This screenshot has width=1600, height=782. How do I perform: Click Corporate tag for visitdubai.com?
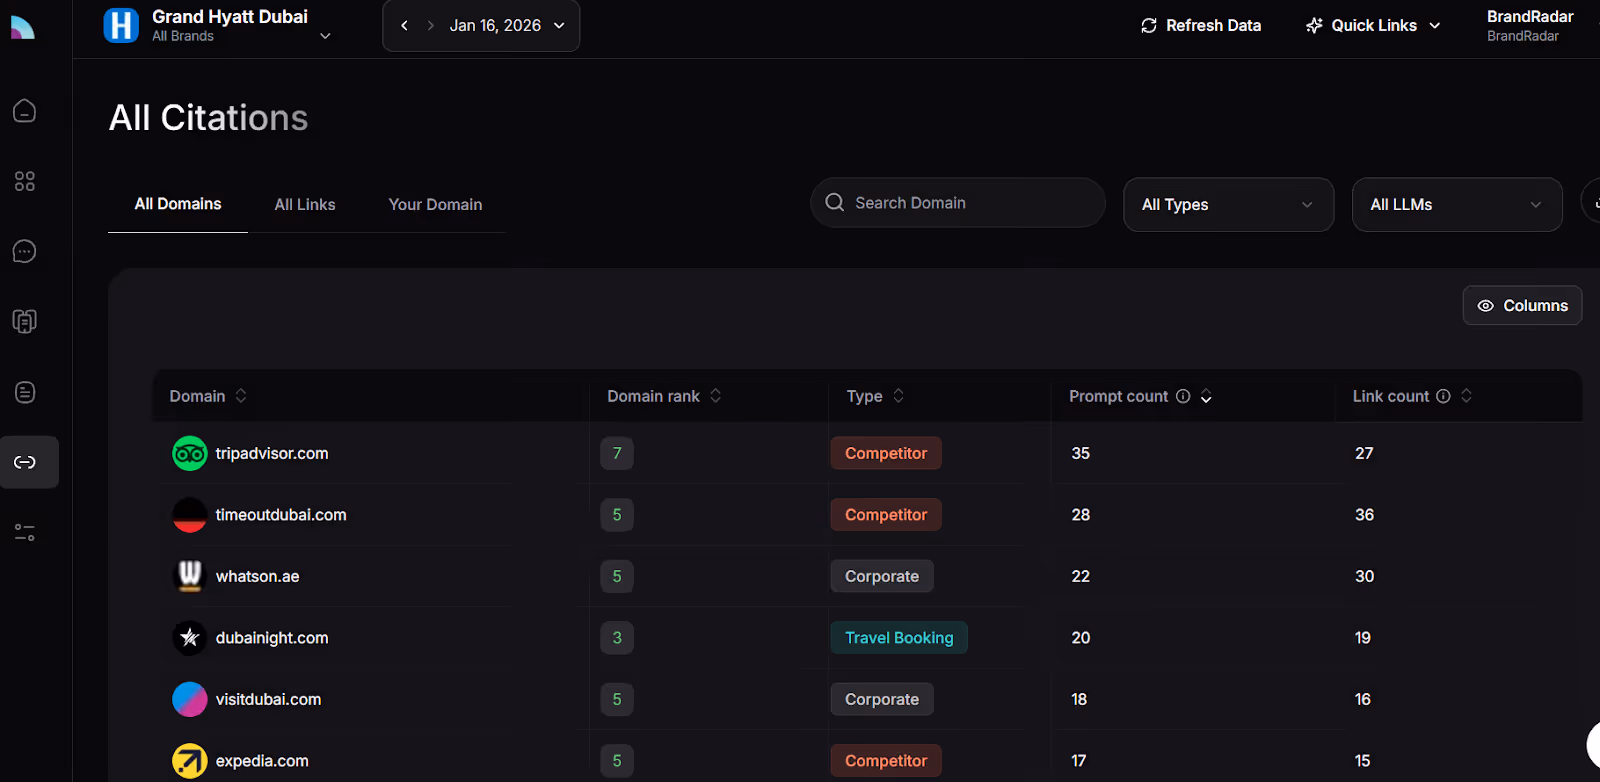882,699
